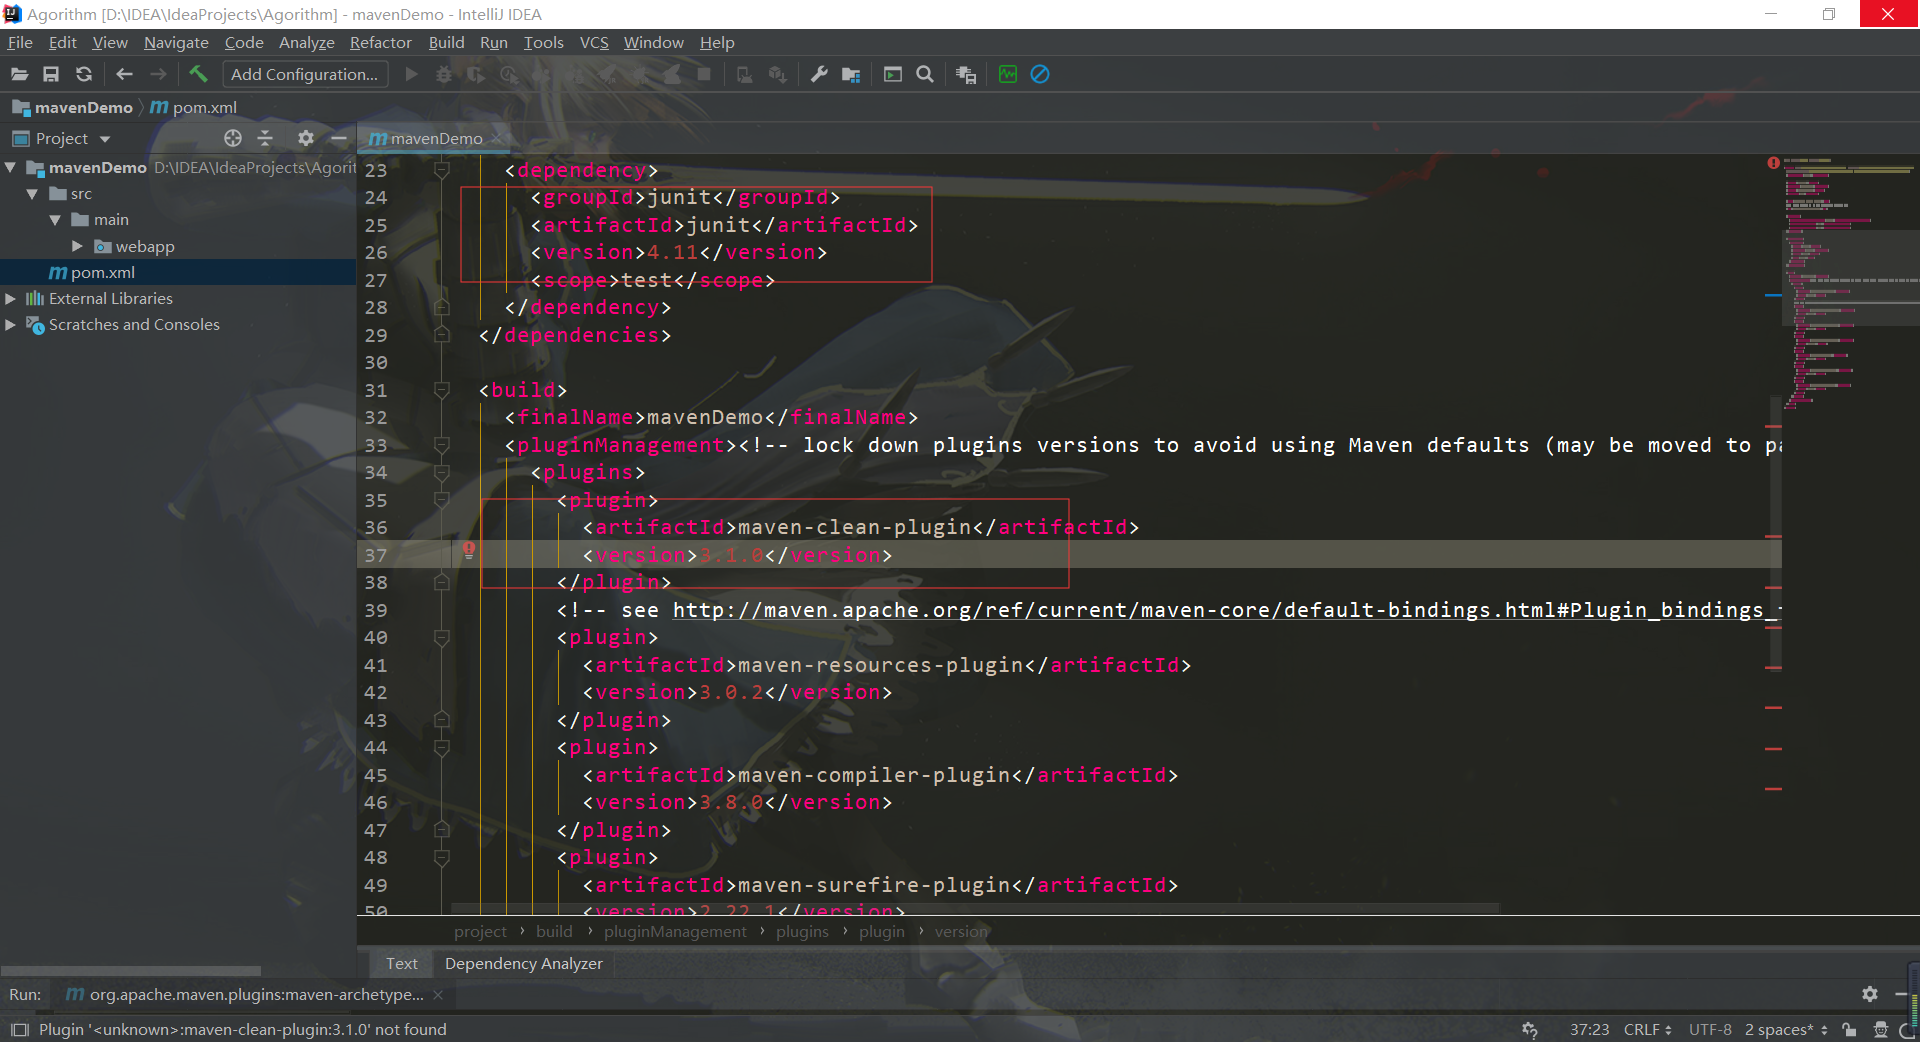Click the Hector inspector hat icon

point(1881,1030)
